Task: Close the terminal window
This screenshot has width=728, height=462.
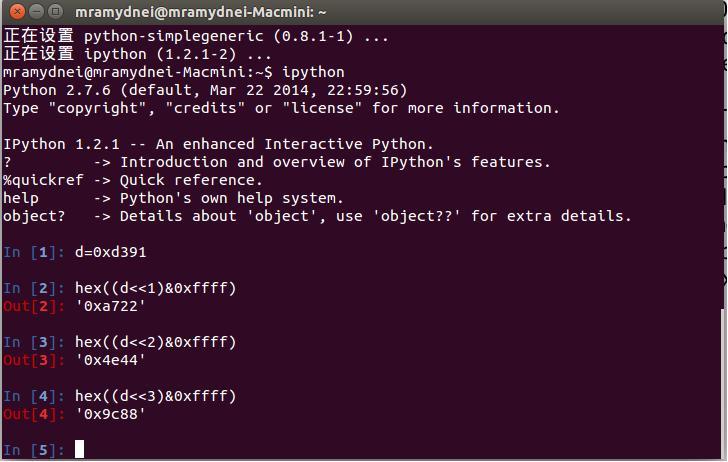Action: pos(14,11)
